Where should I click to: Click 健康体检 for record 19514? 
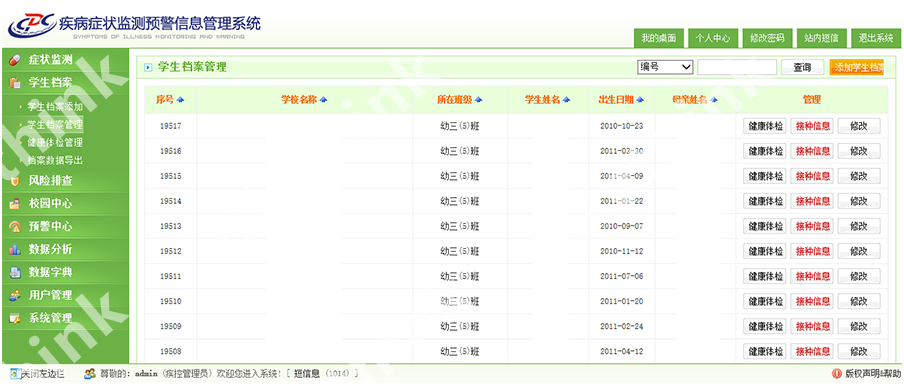point(765,201)
